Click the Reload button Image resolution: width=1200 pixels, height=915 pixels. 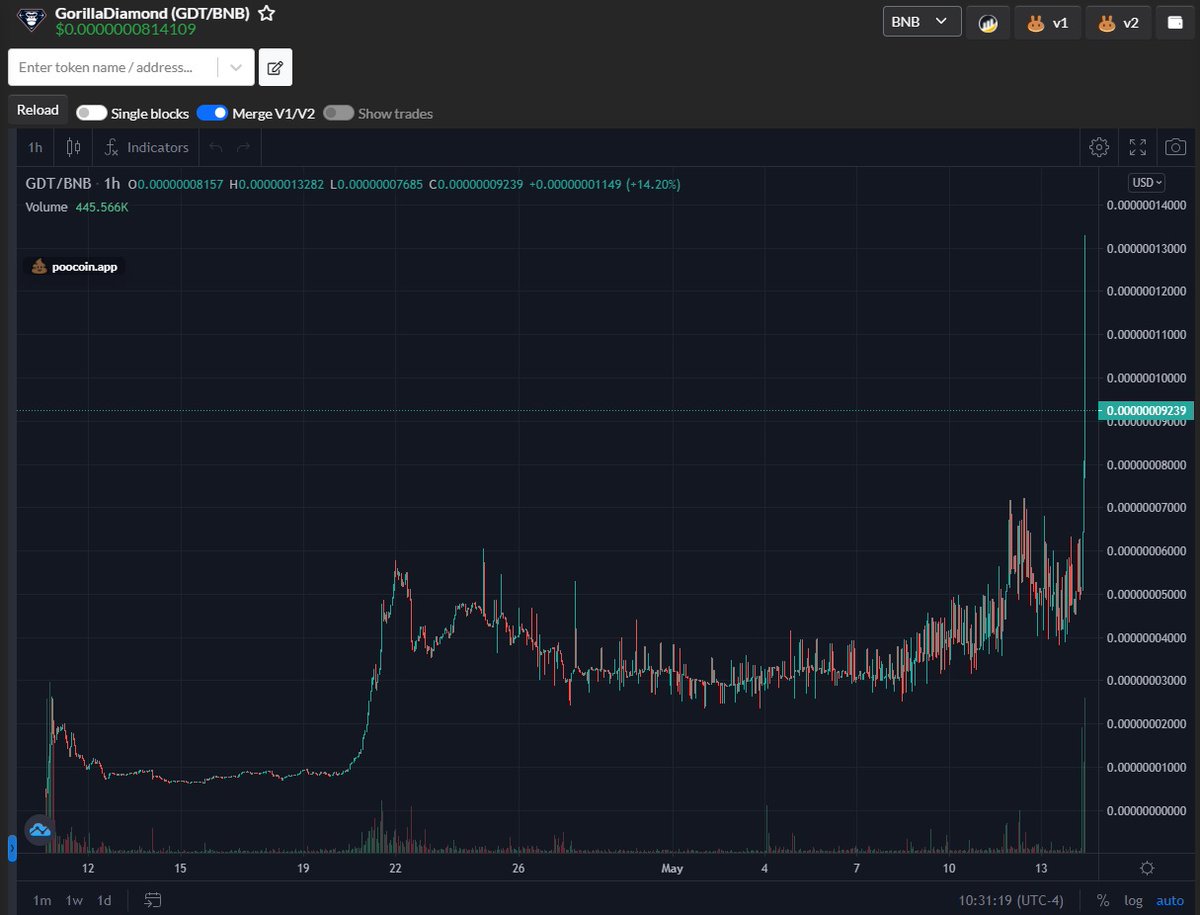point(38,109)
